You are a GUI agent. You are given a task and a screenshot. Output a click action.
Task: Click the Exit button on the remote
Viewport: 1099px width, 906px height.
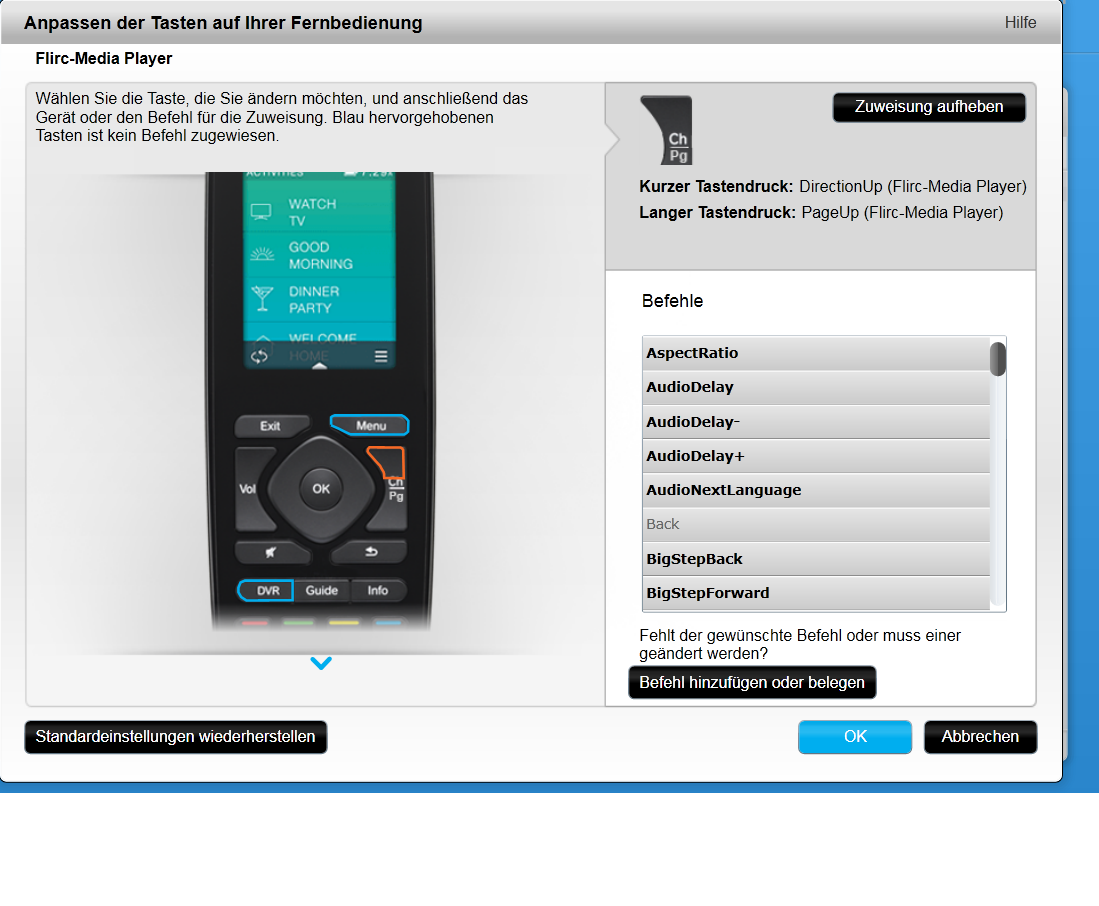pyautogui.click(x=272, y=426)
